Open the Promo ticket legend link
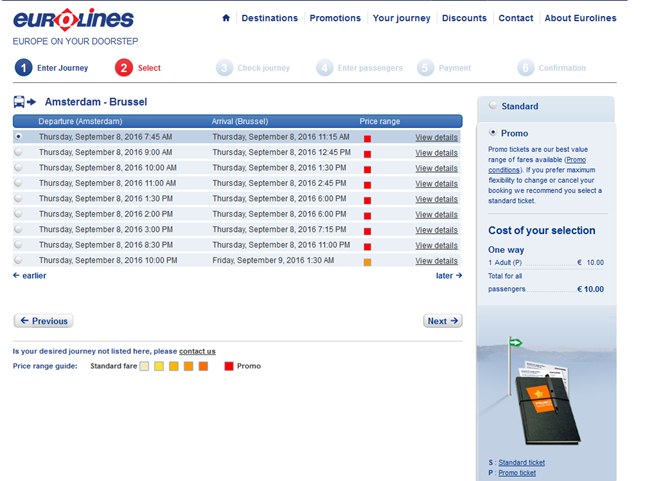 517,473
